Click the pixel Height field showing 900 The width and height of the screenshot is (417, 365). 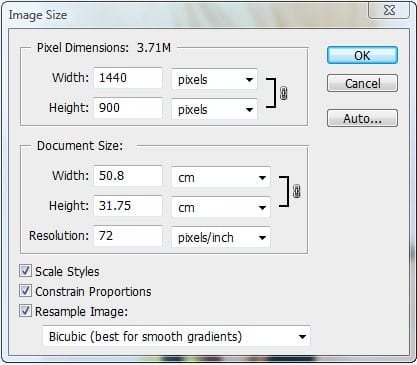128,108
